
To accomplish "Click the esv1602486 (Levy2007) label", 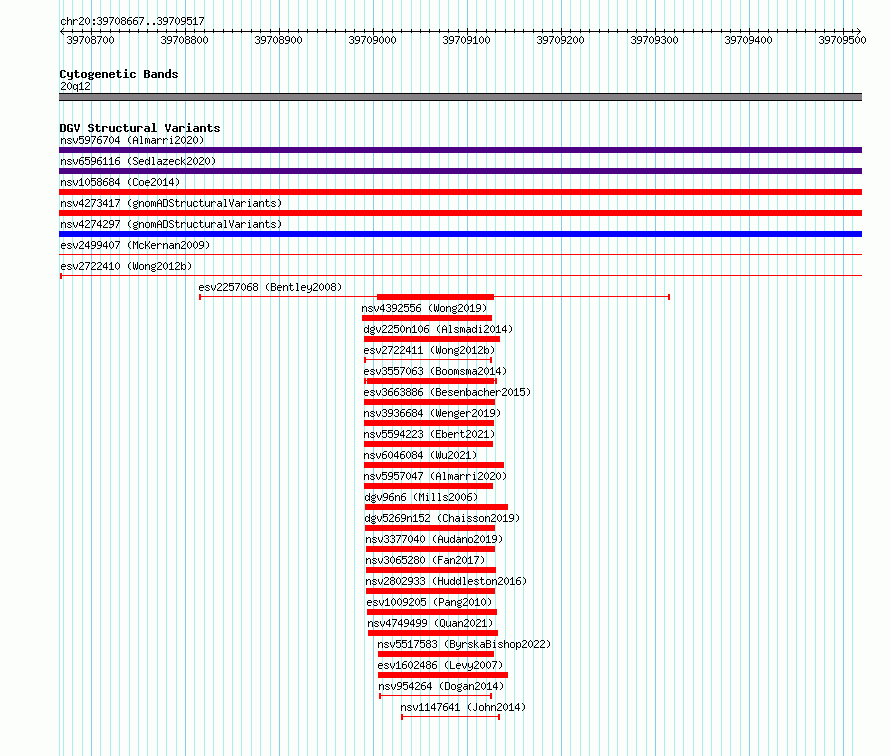I will pos(440,665).
